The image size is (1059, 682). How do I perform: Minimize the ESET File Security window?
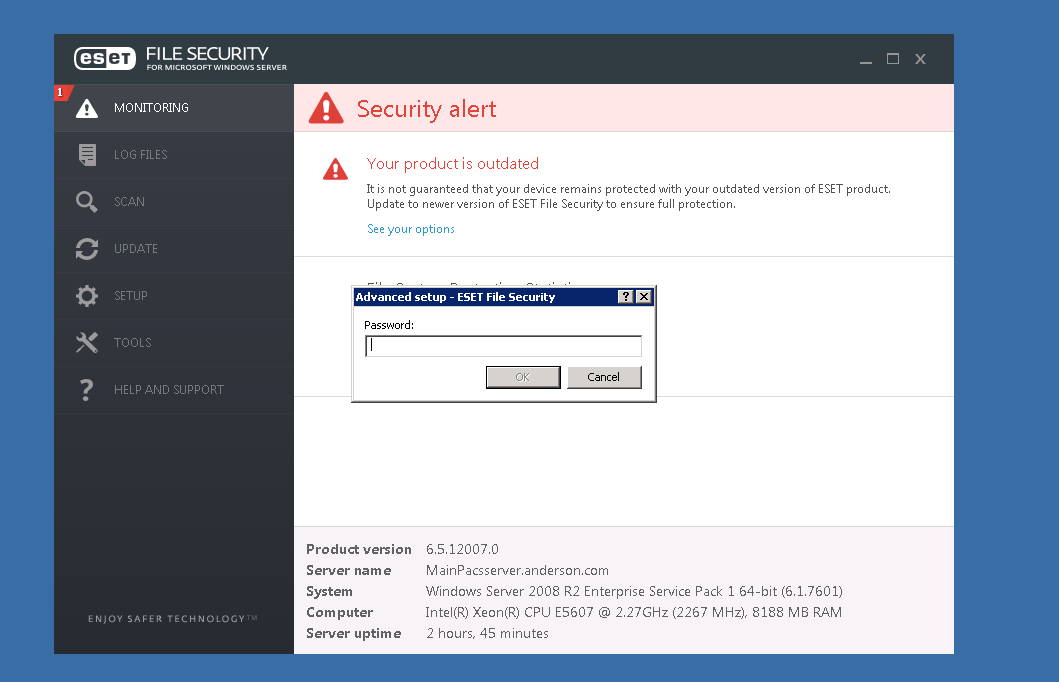pos(866,59)
